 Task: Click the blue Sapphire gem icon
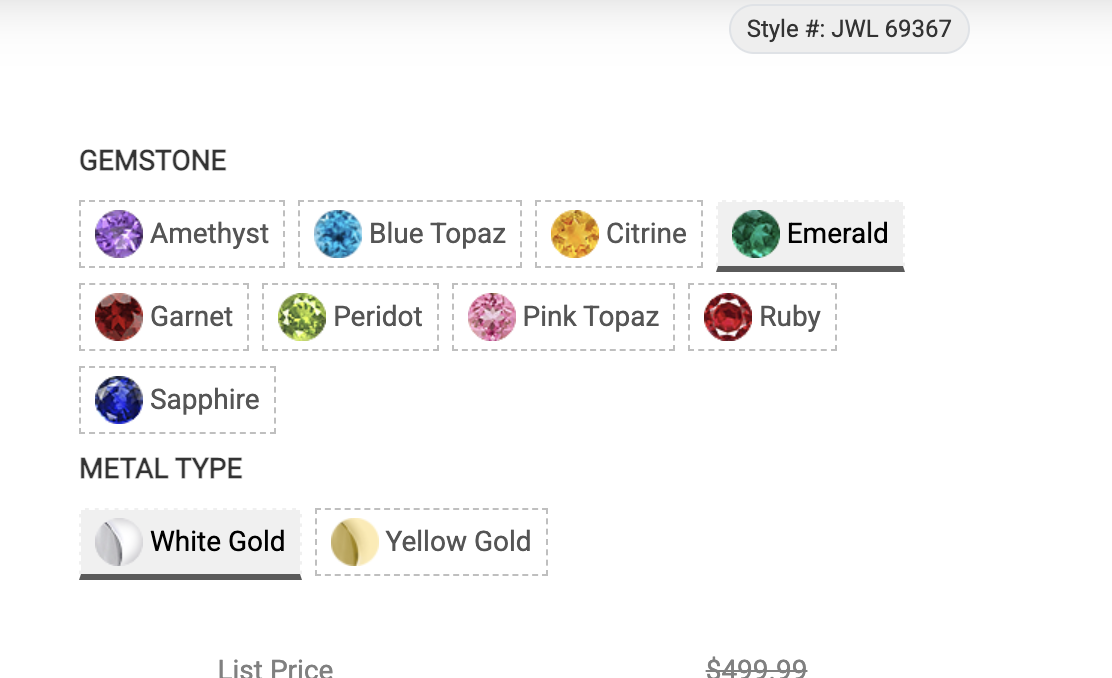[x=119, y=400]
